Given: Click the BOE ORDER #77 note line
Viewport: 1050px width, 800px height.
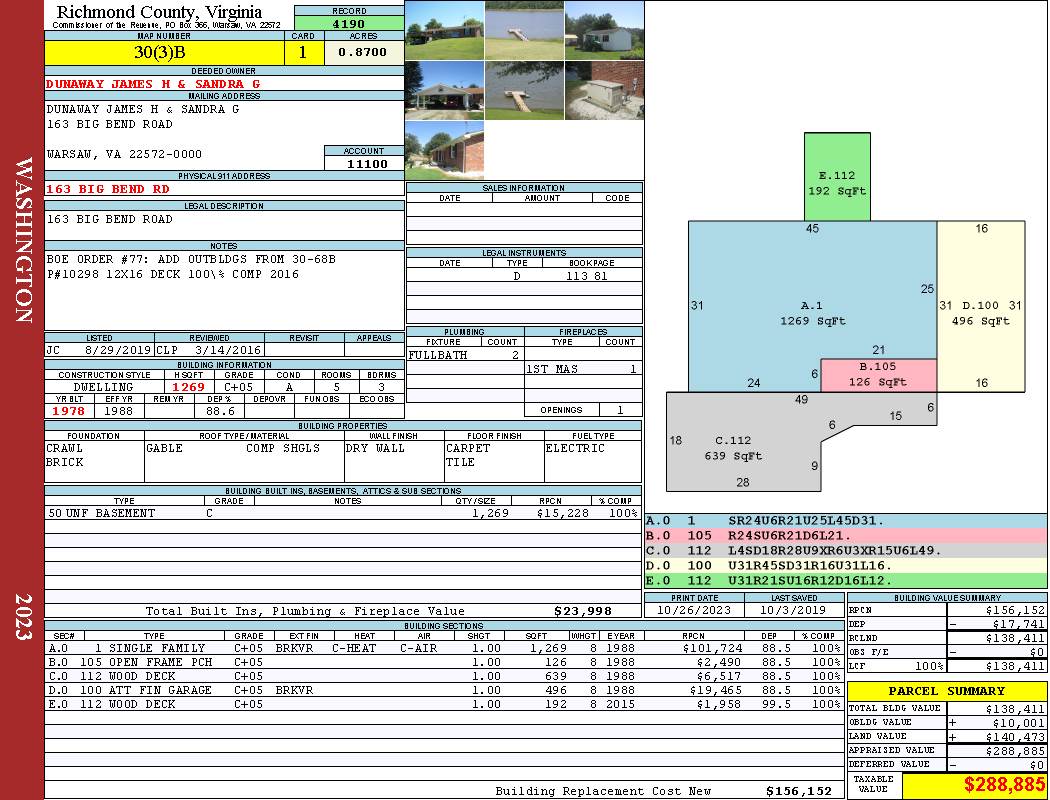Looking at the screenshot, I should (191, 259).
